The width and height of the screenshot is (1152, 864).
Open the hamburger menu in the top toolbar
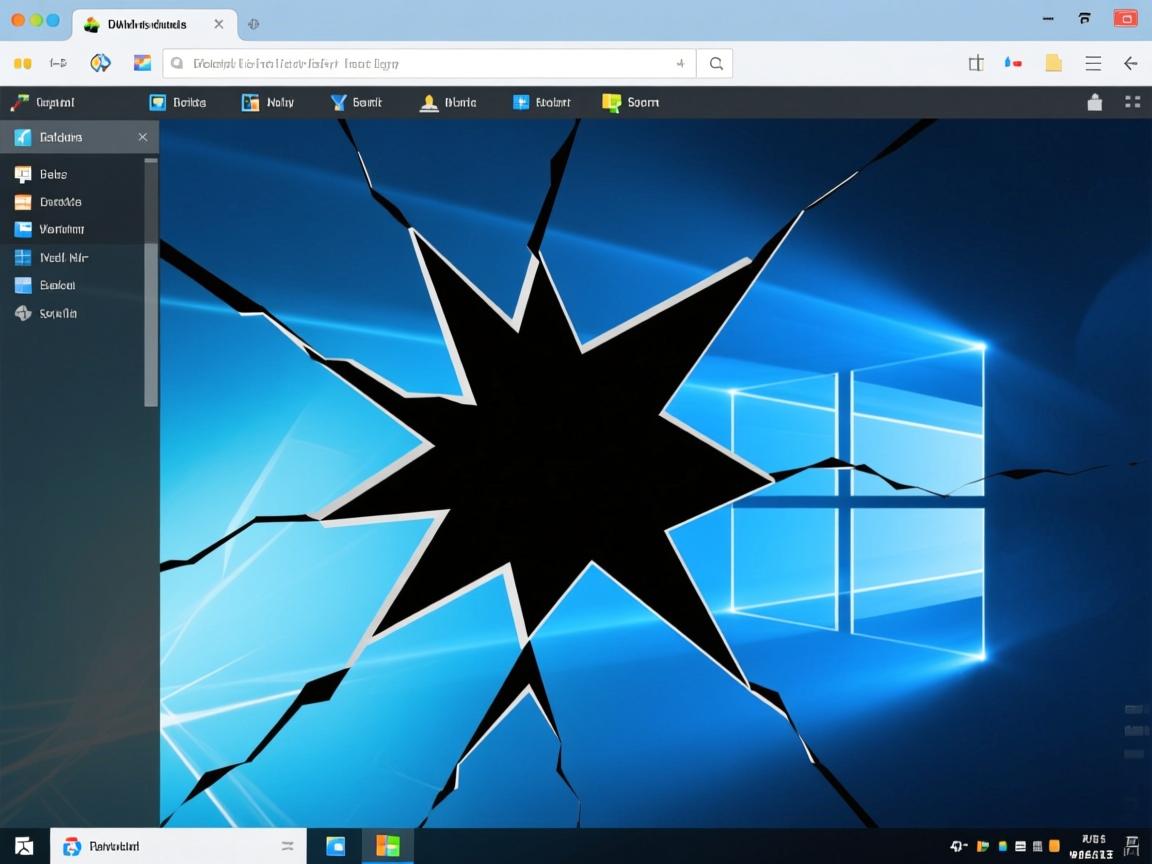1093,63
